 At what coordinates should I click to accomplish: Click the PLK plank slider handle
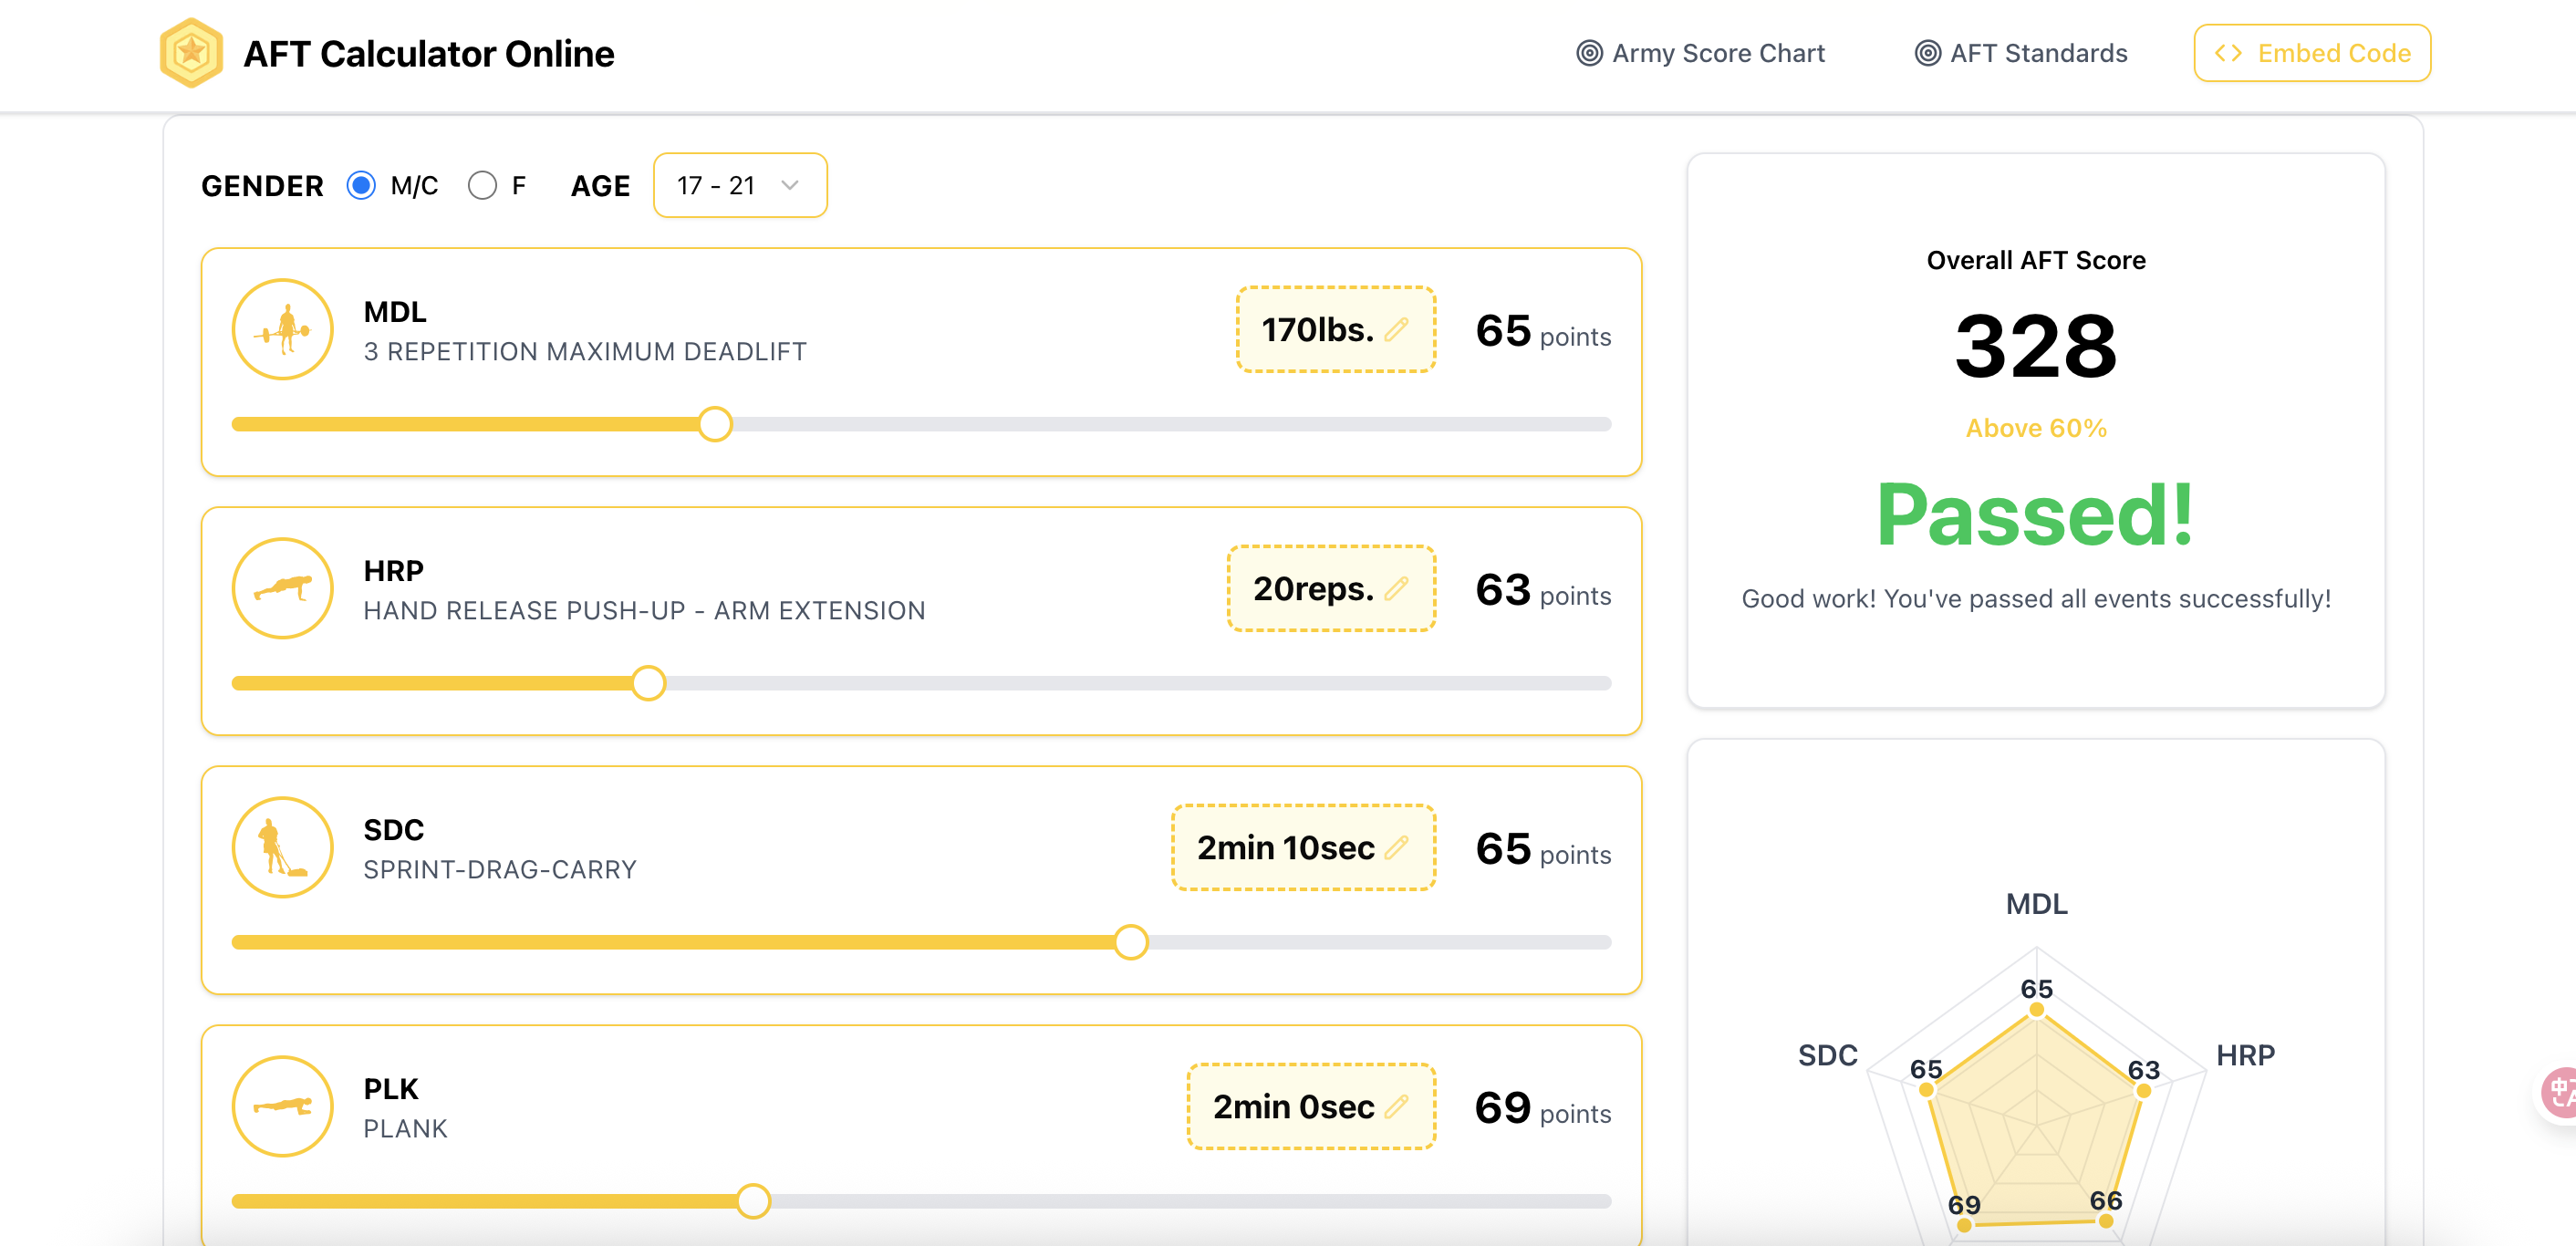point(753,1201)
